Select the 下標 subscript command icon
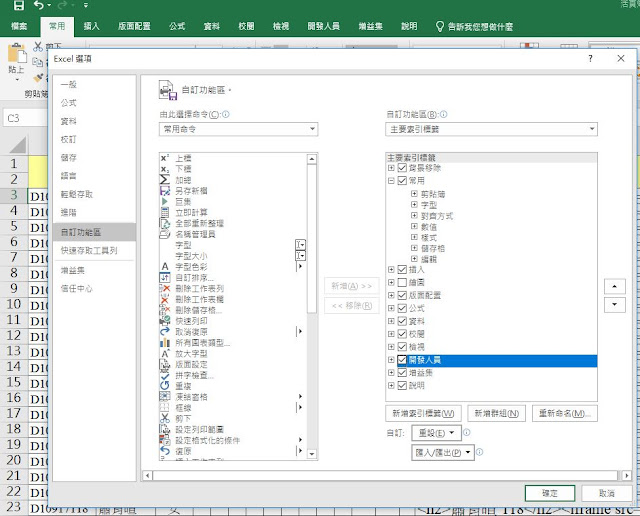Screen dimensions: 640x516 [x=164, y=169]
